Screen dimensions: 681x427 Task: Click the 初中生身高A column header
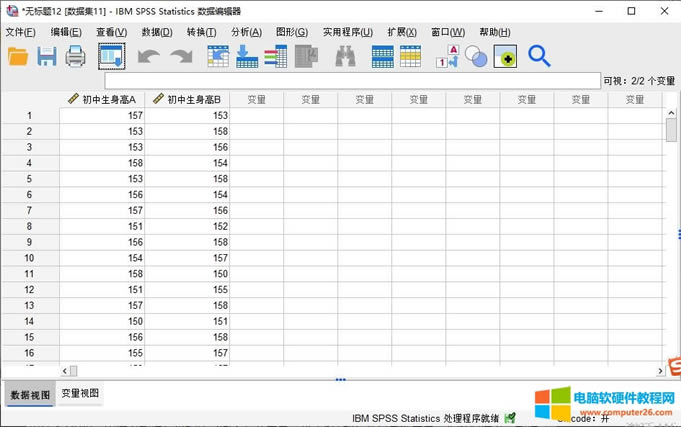pos(102,99)
